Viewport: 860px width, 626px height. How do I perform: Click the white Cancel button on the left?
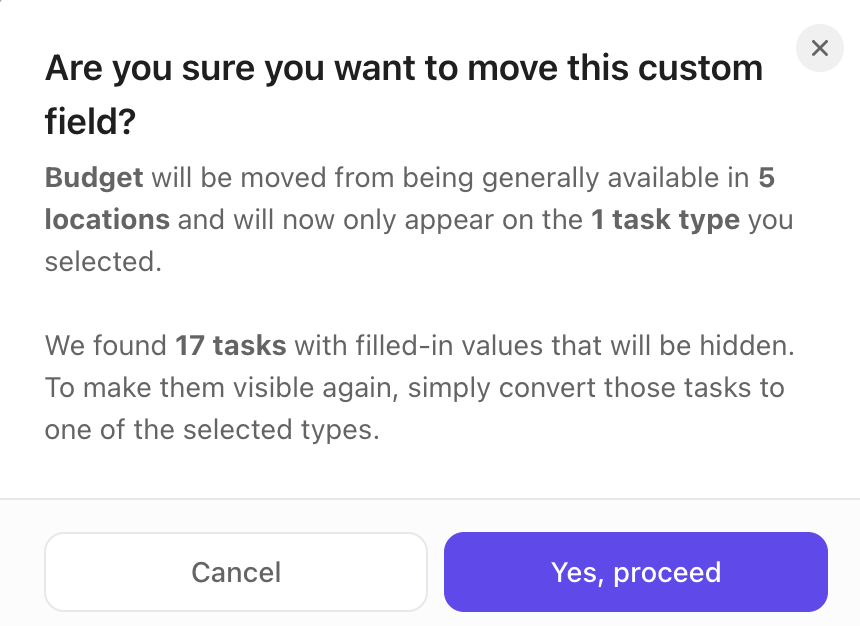[235, 572]
